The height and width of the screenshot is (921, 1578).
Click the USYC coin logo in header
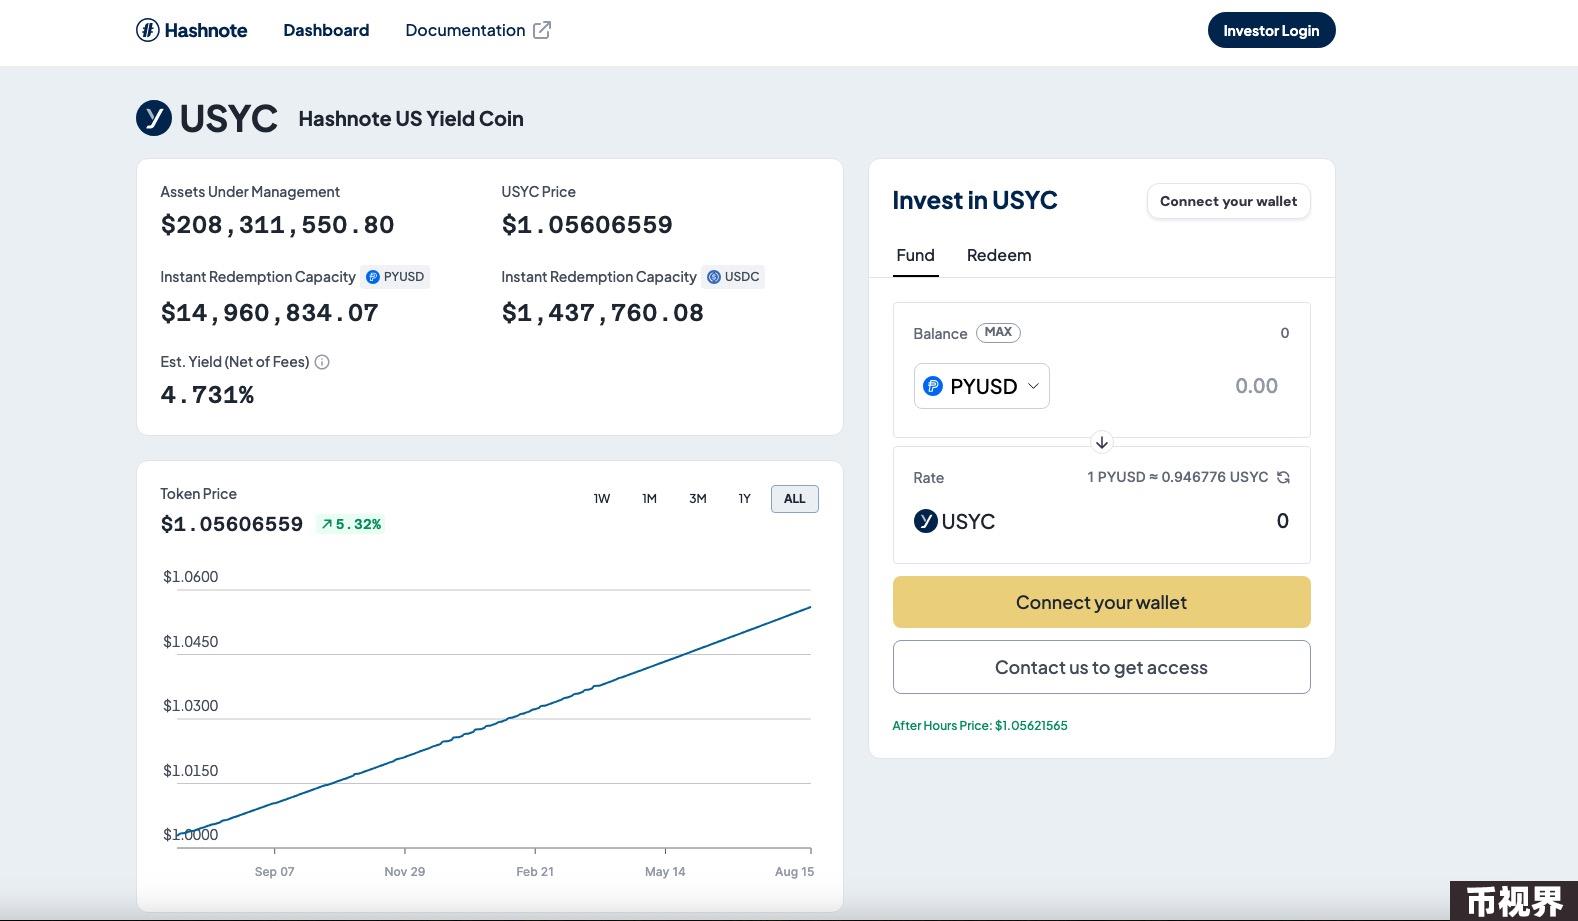(153, 118)
